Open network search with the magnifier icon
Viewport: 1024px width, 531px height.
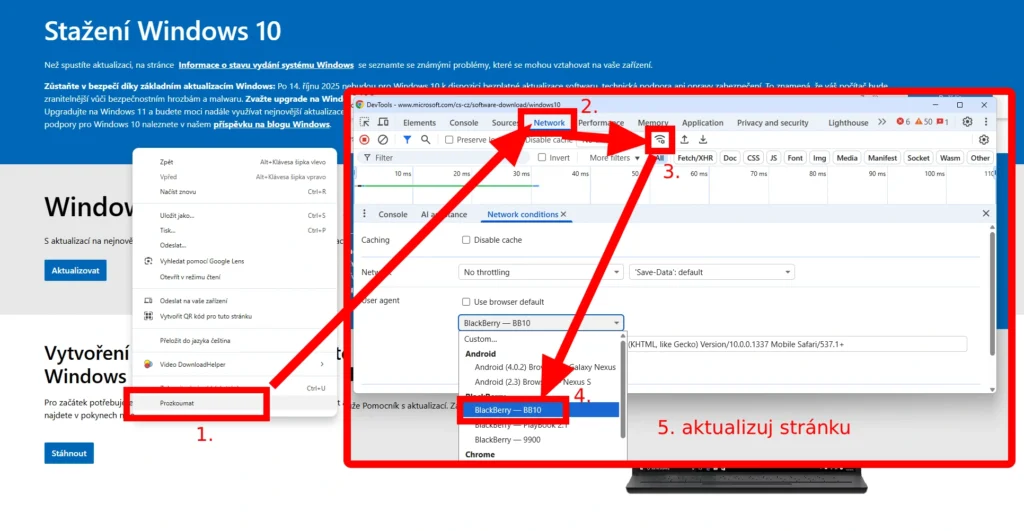(426, 139)
